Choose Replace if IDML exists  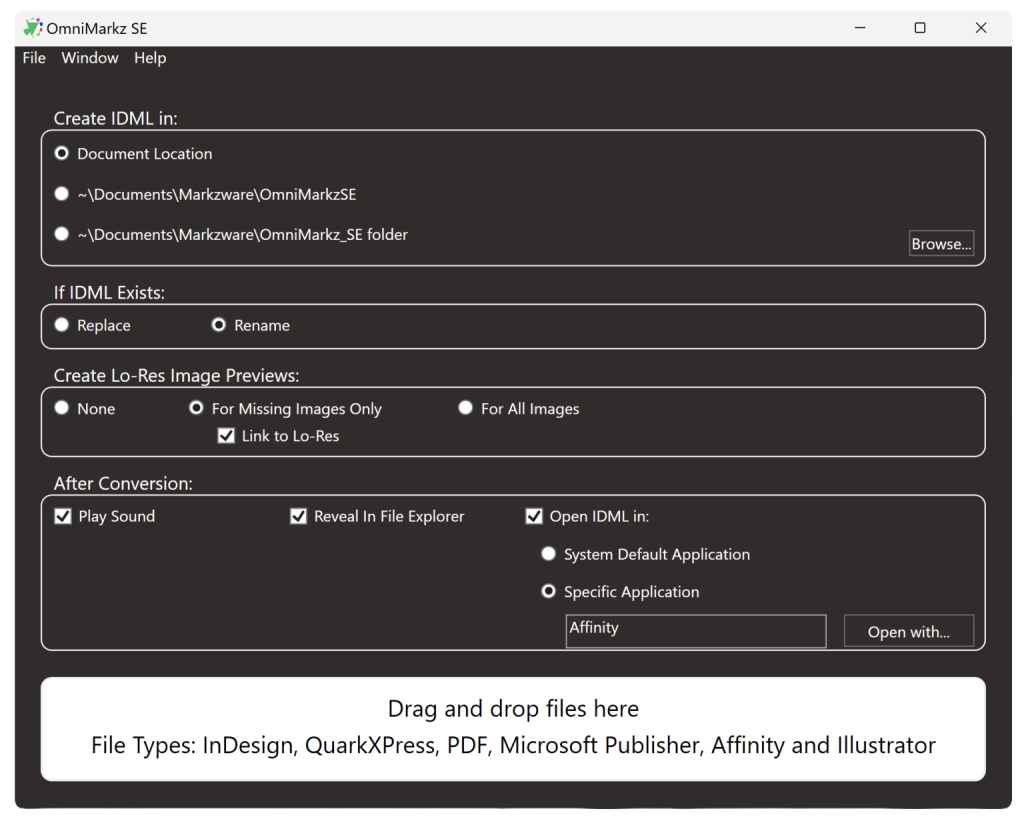click(x=62, y=325)
